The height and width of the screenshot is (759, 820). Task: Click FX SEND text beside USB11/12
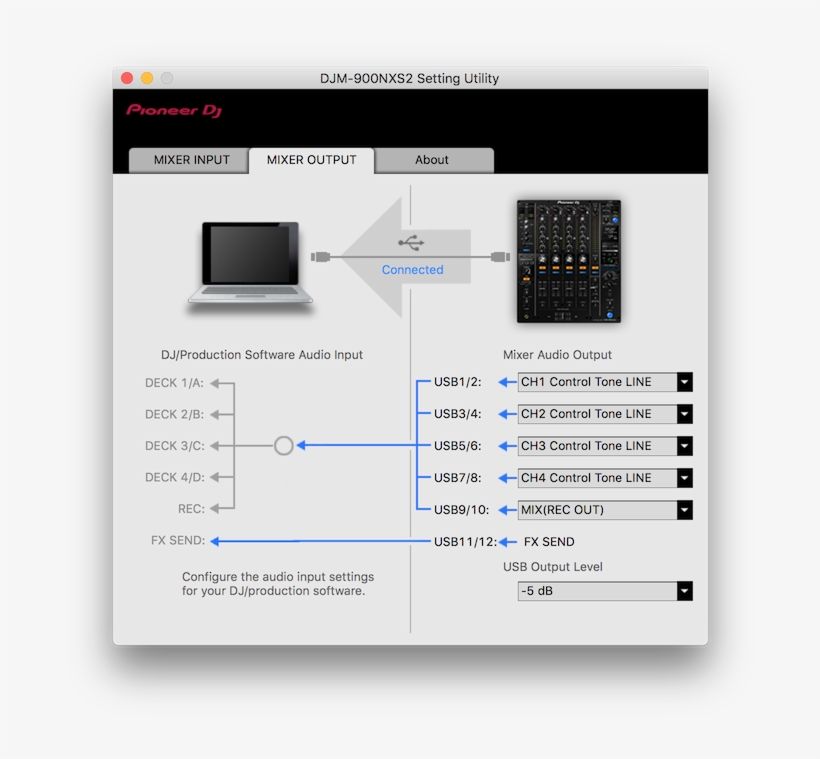(x=549, y=542)
